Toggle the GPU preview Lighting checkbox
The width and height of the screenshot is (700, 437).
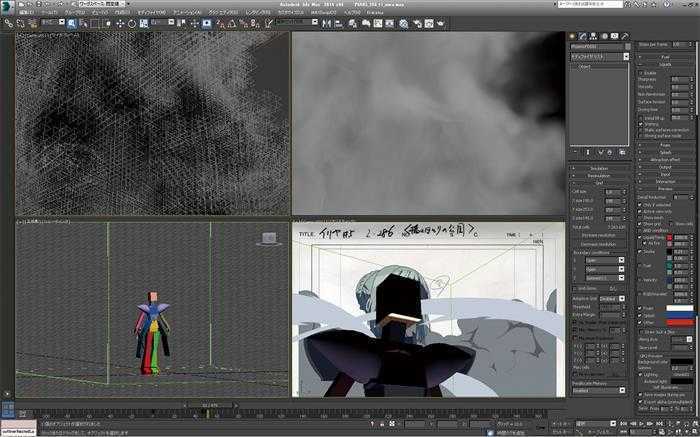click(x=641, y=375)
